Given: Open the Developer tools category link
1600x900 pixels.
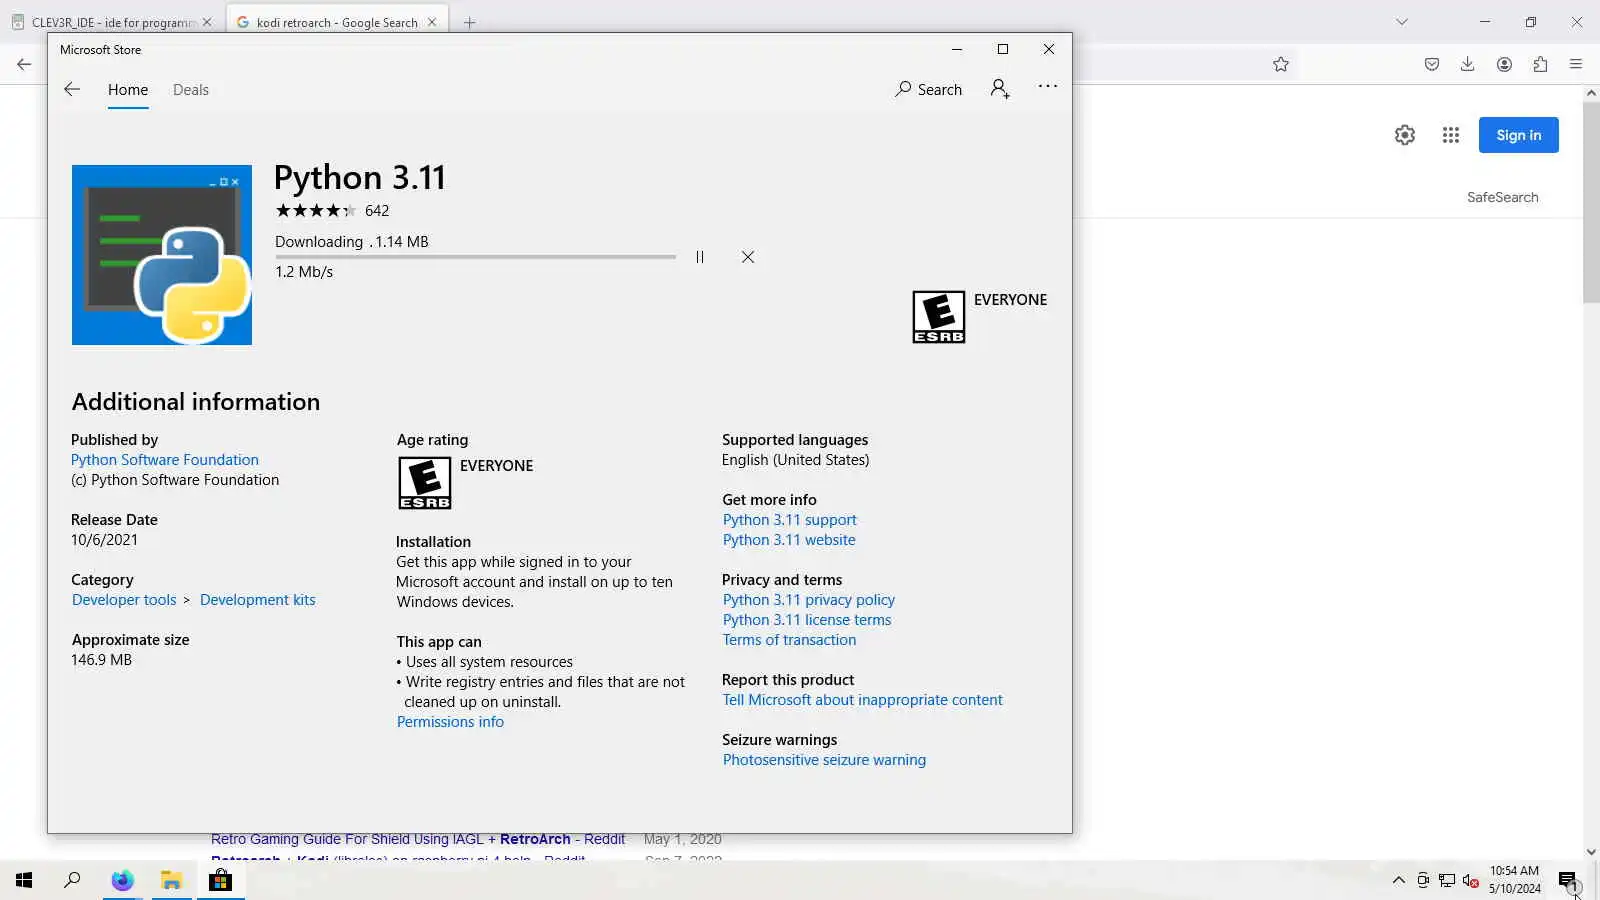Looking at the screenshot, I should [x=124, y=600].
